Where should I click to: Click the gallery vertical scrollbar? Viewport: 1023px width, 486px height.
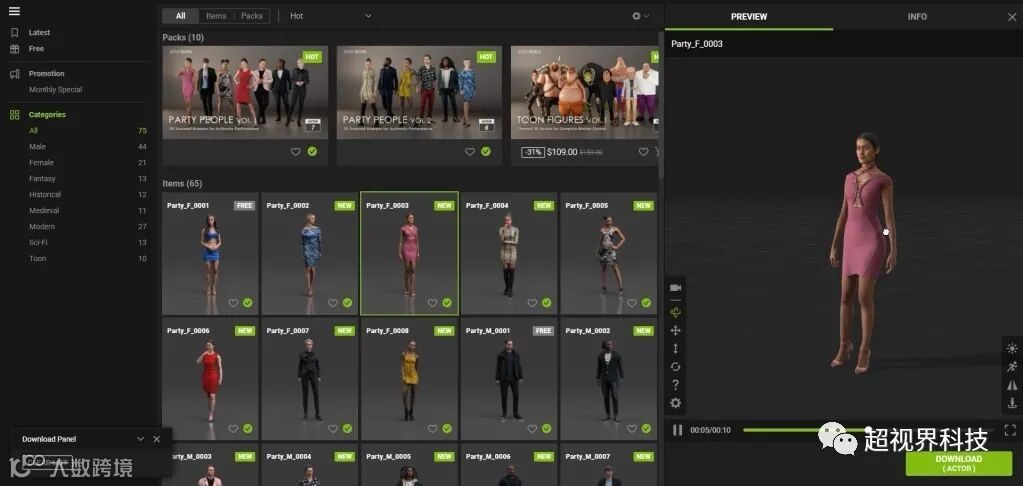[661, 104]
